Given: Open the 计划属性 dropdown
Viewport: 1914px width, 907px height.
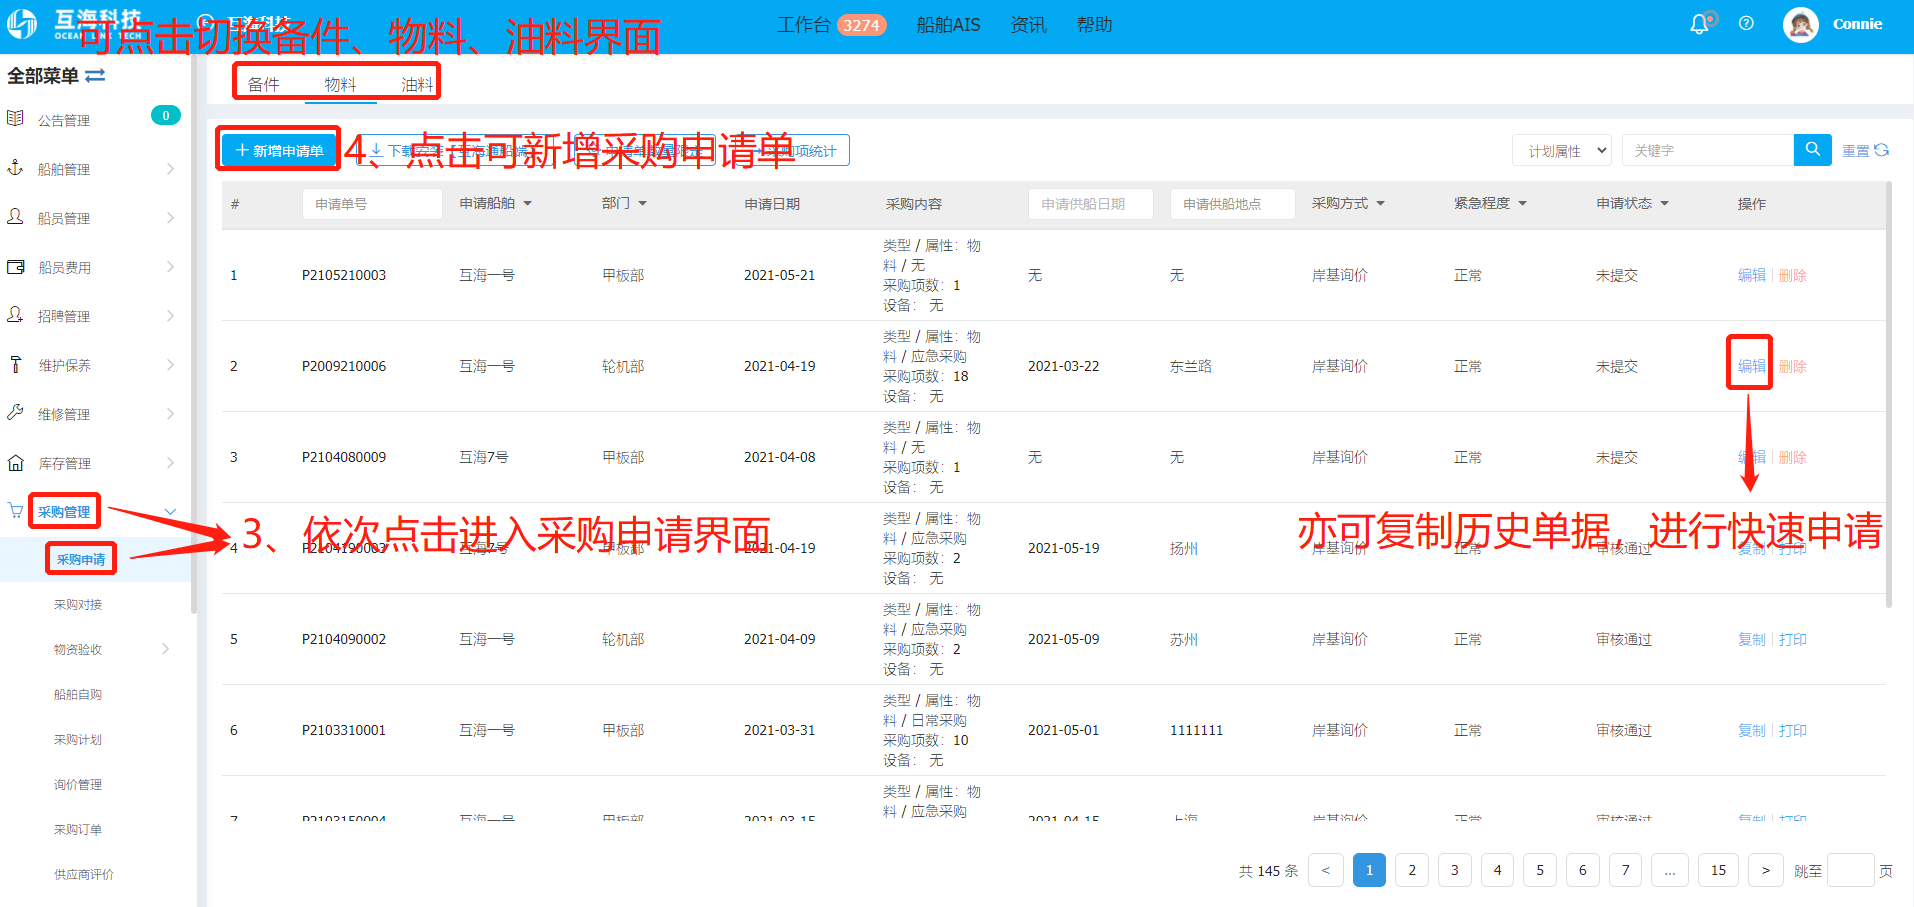Looking at the screenshot, I should pyautogui.click(x=1561, y=150).
